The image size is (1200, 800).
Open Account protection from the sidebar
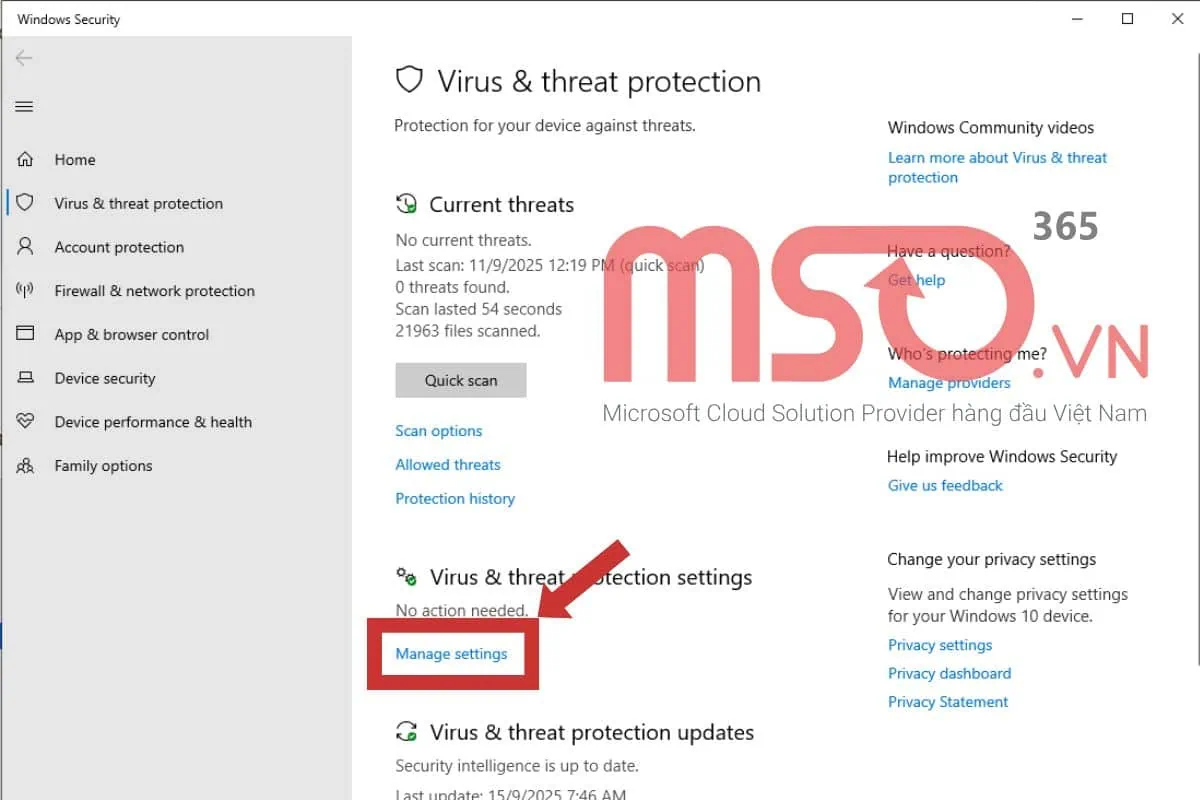[119, 247]
